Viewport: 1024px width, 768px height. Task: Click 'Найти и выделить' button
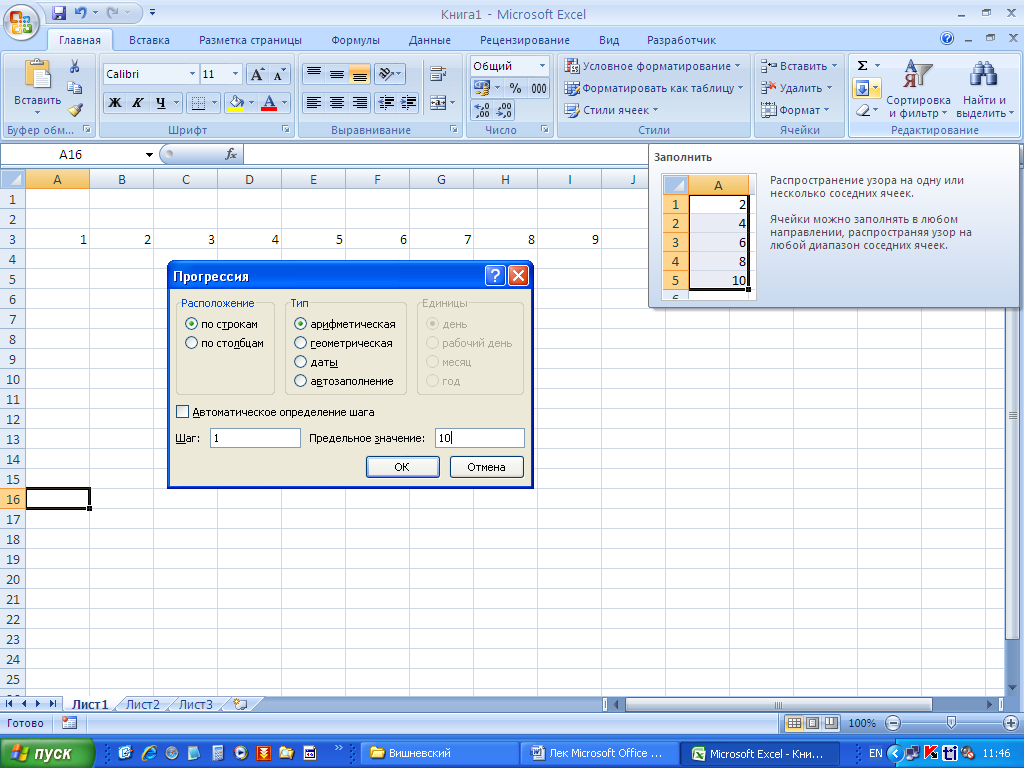[985, 89]
